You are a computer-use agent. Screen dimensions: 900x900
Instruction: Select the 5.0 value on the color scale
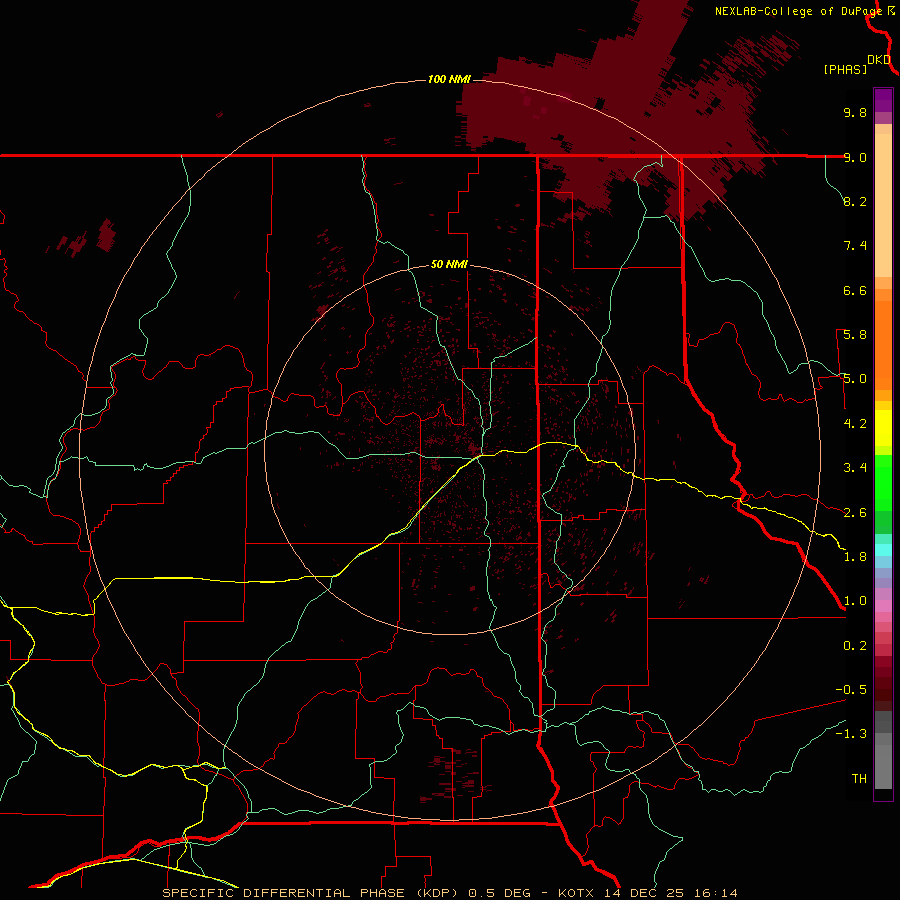(x=855, y=379)
